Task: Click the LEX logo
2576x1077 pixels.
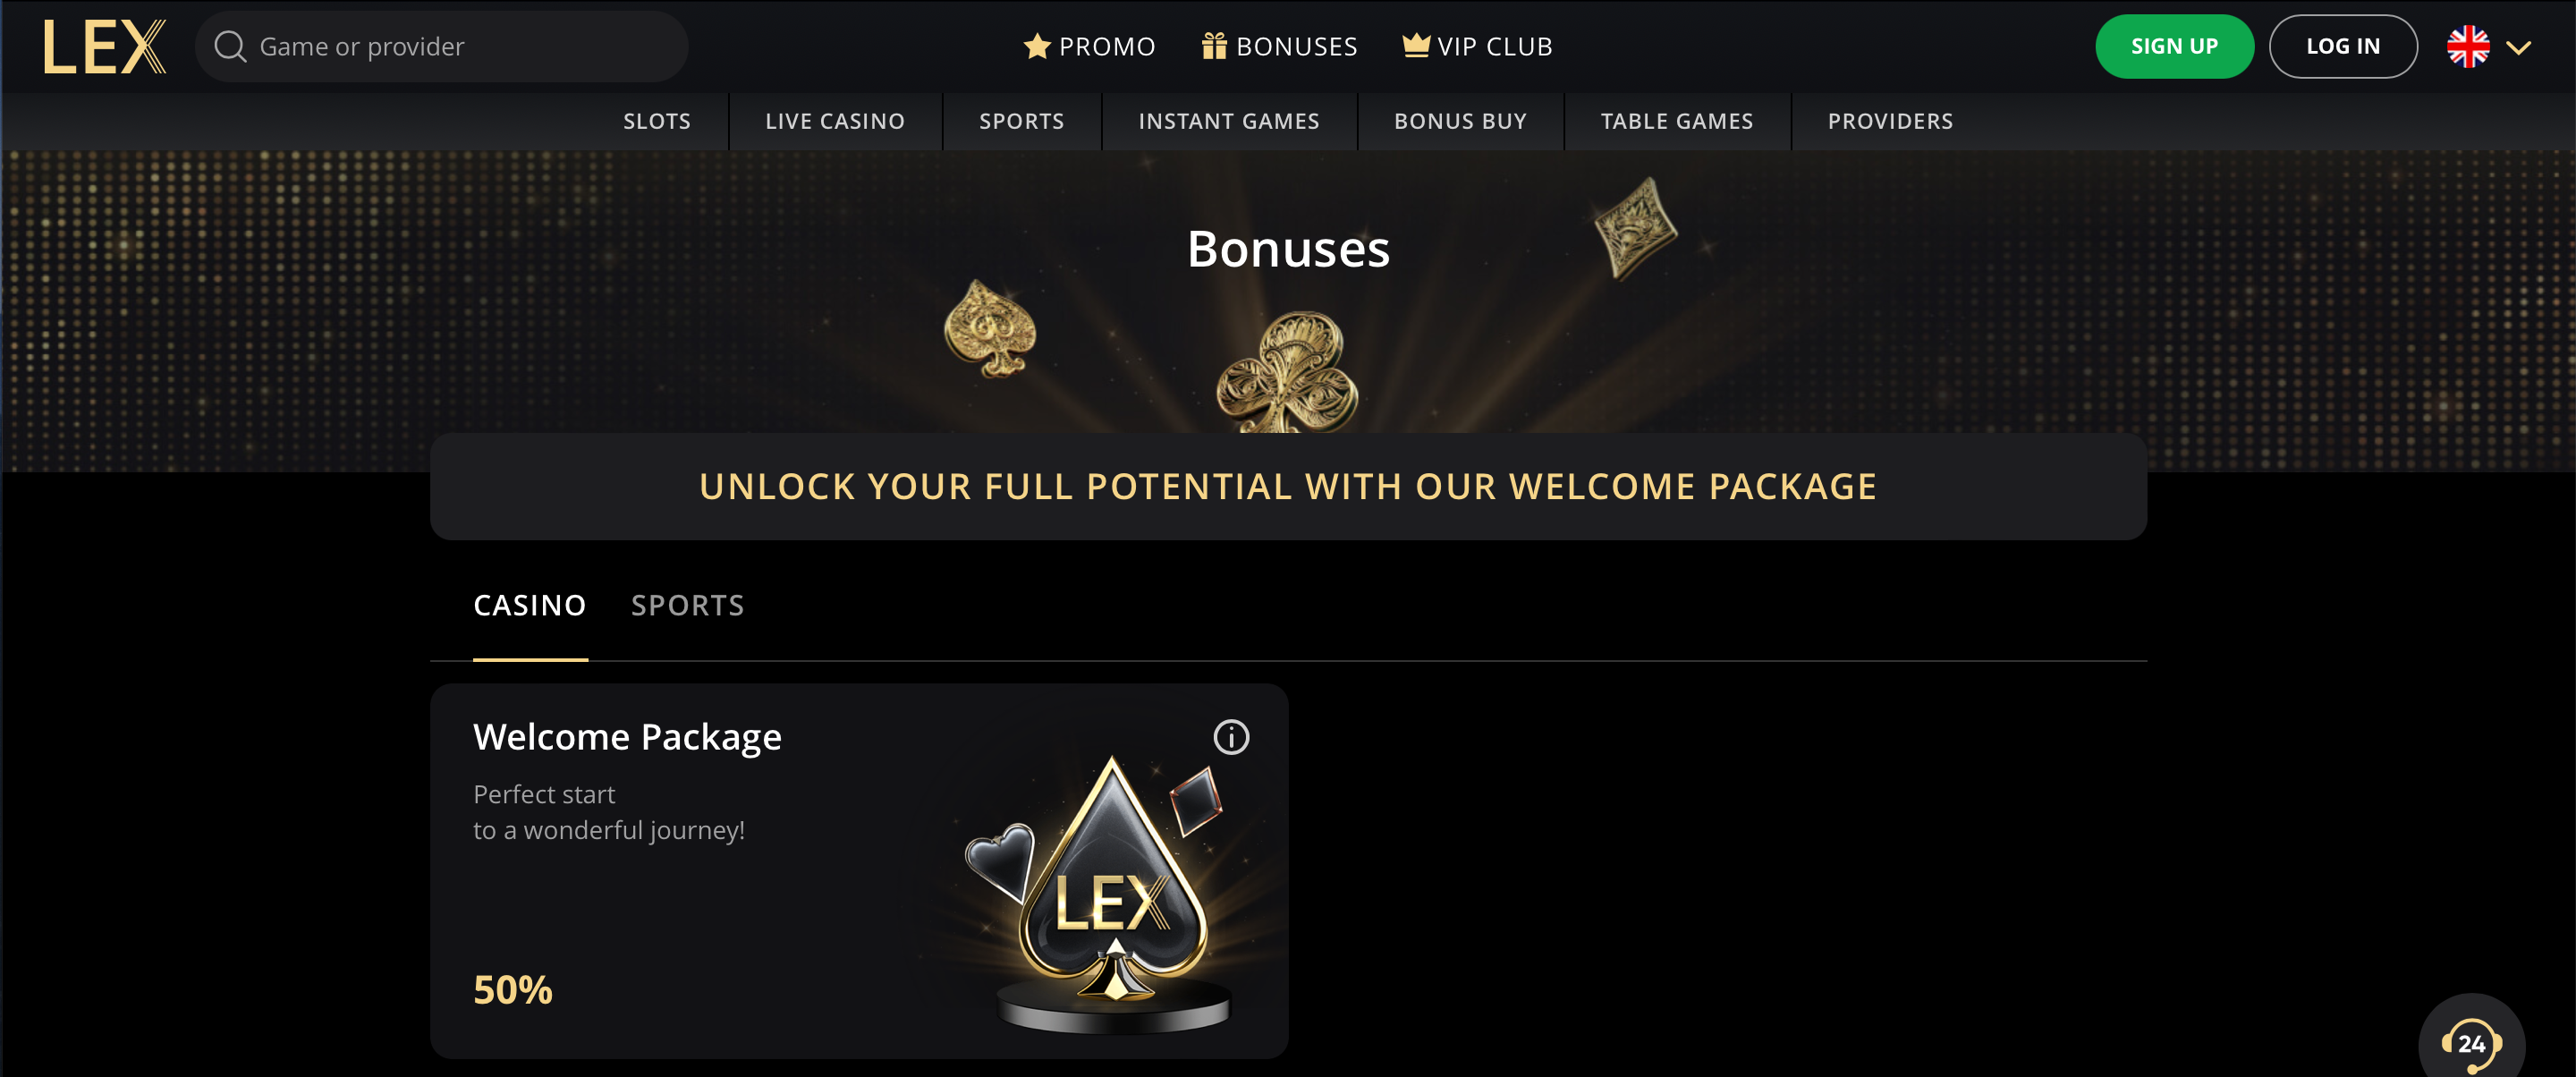Action: pos(104,47)
